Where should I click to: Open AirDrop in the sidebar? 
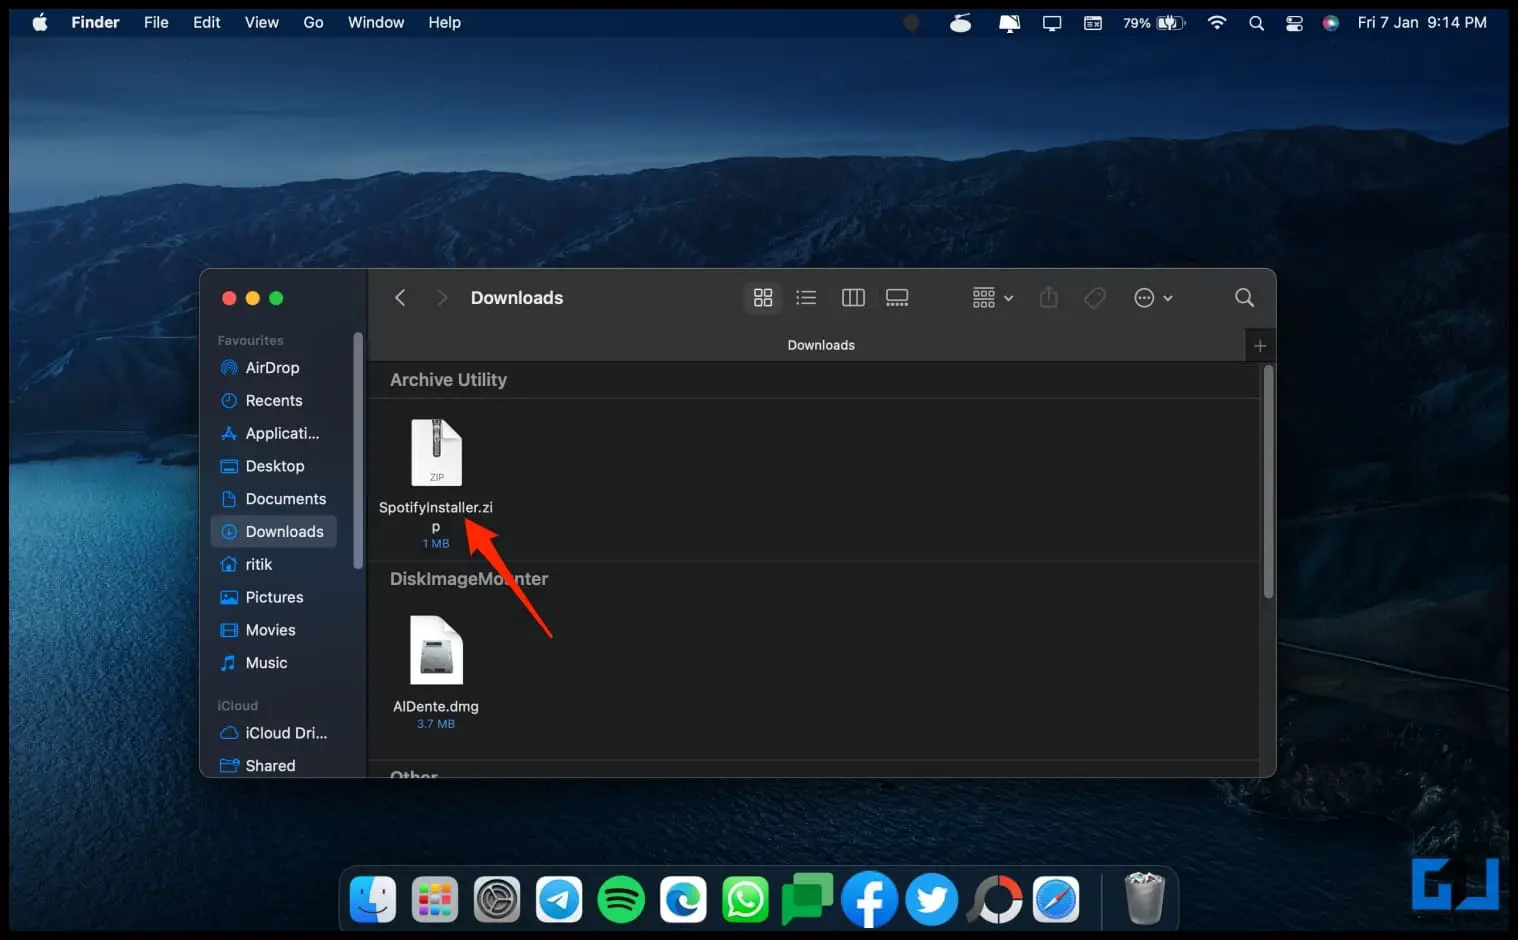[x=273, y=368]
